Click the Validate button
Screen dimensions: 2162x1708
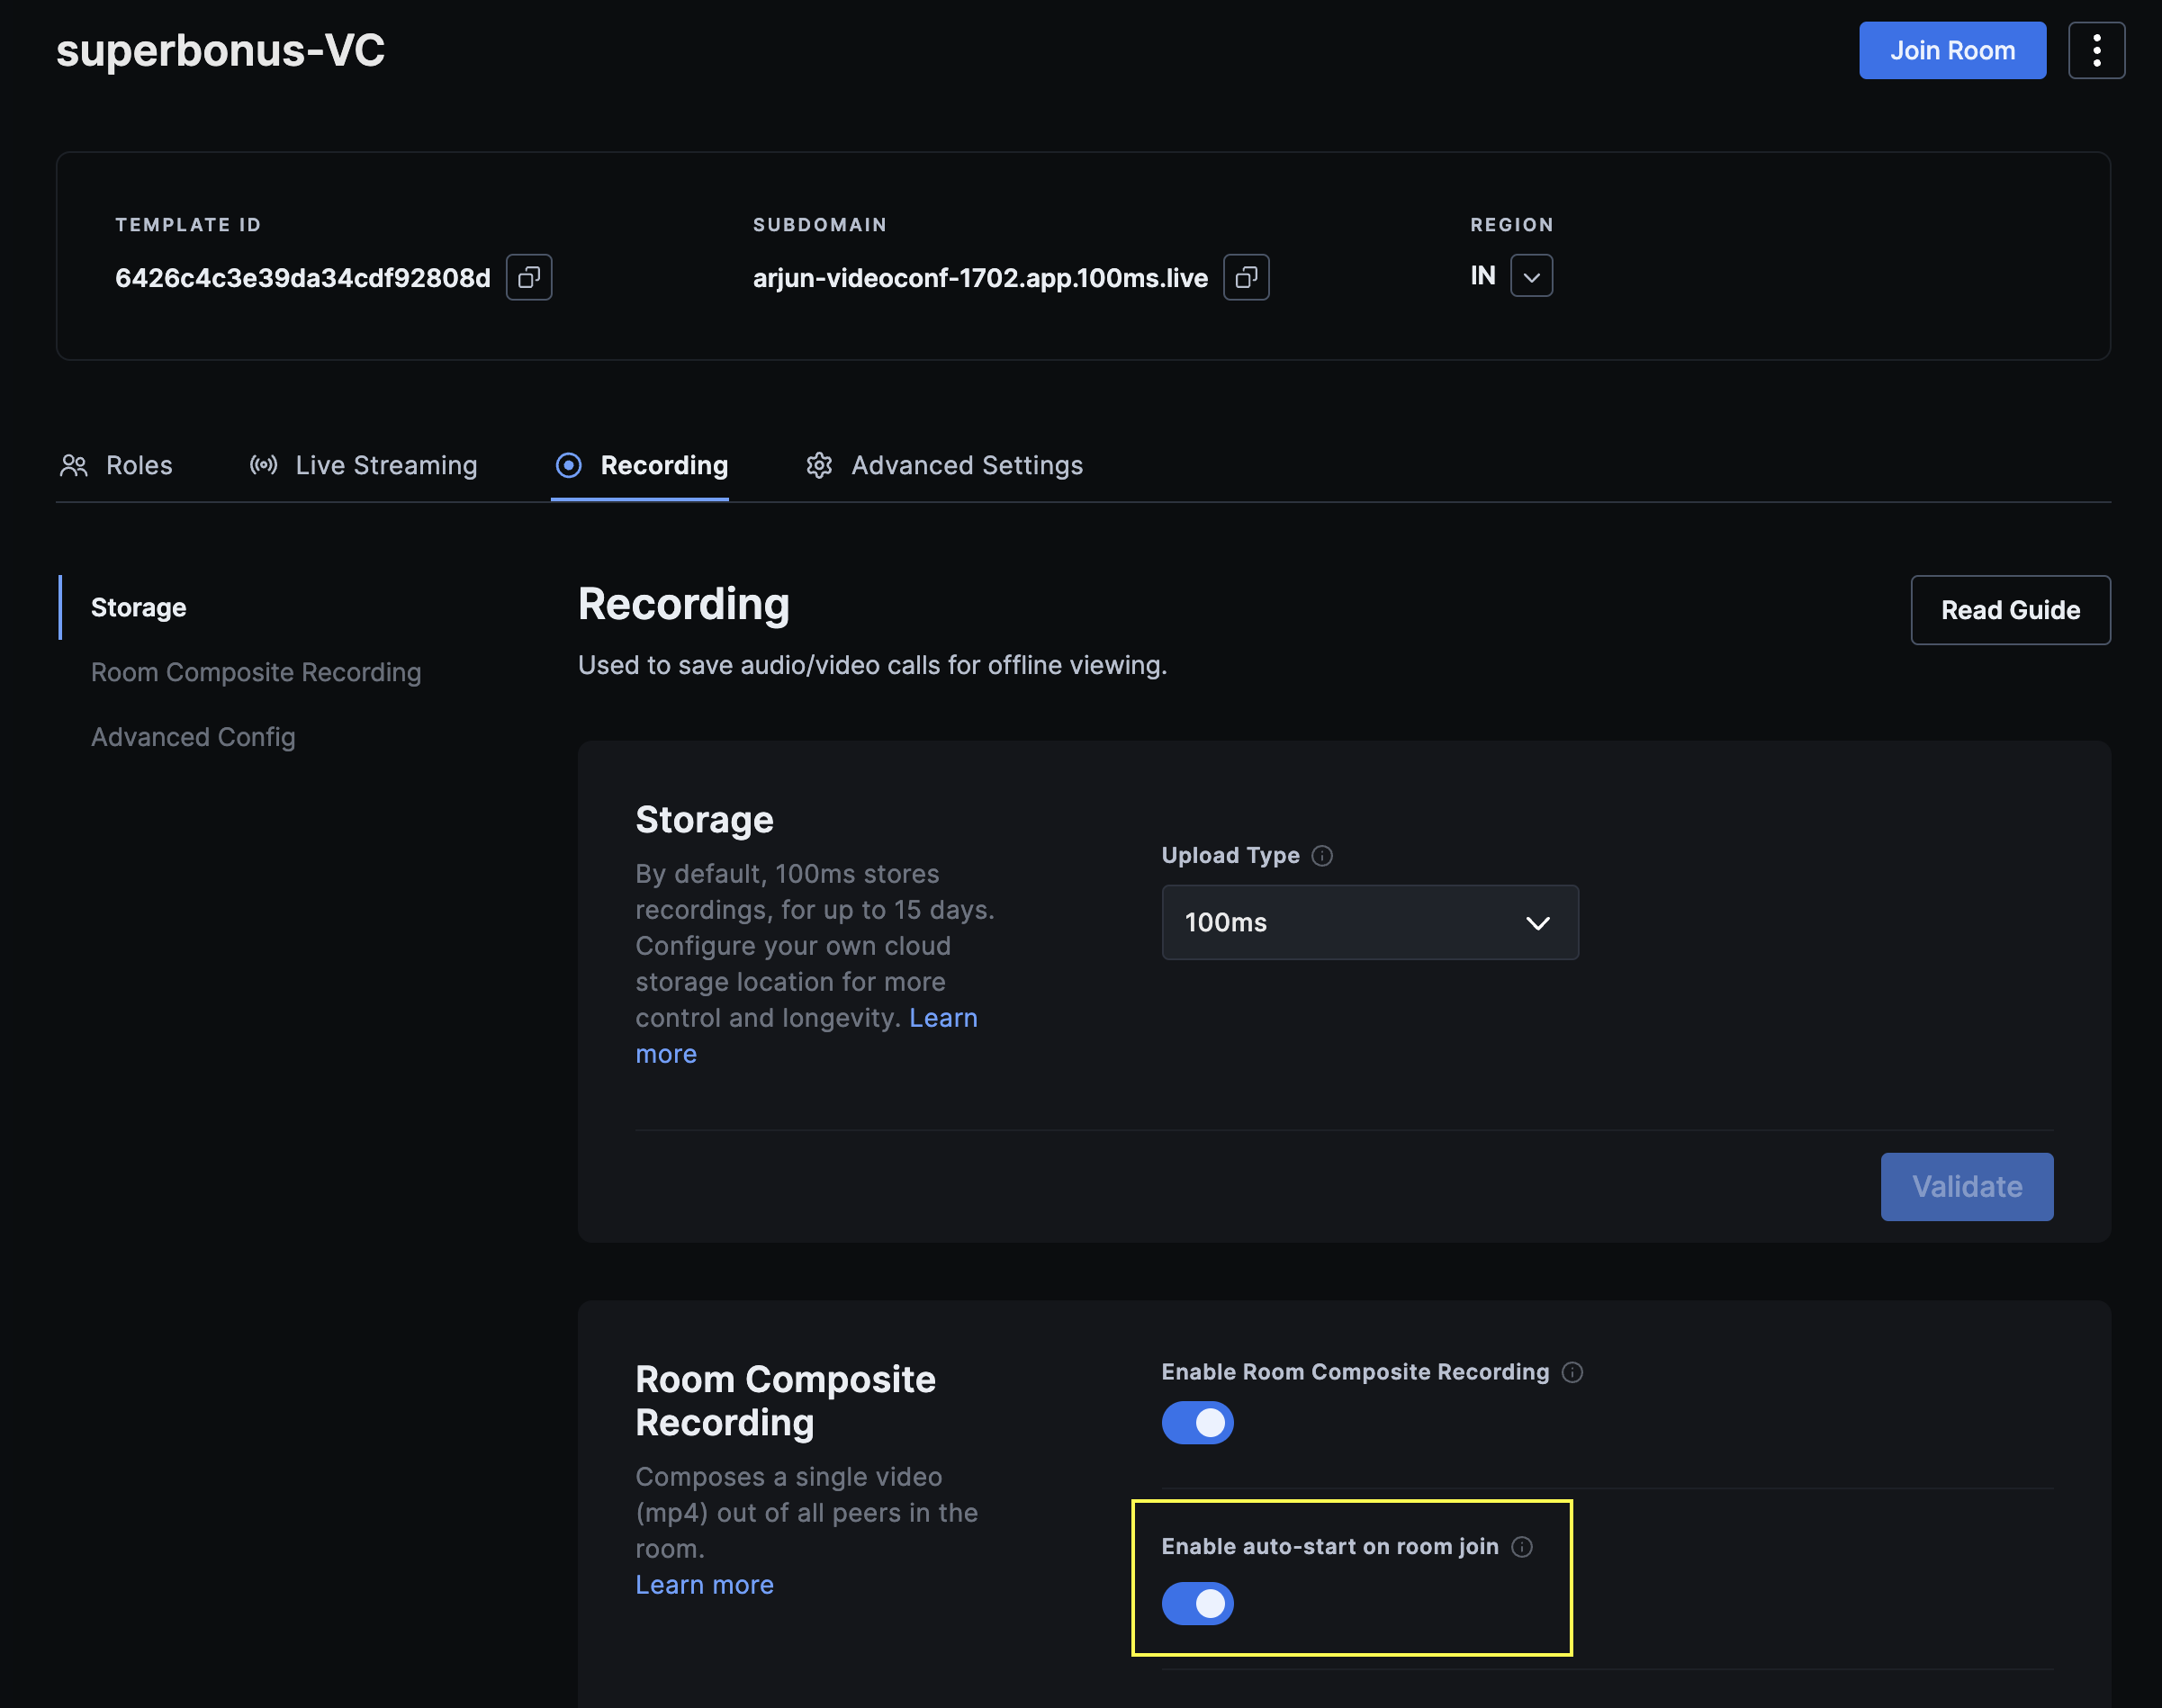coord(1966,1187)
